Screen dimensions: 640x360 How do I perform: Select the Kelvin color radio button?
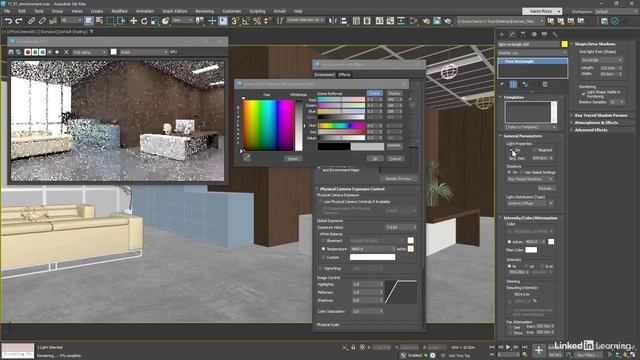pyautogui.click(x=509, y=242)
